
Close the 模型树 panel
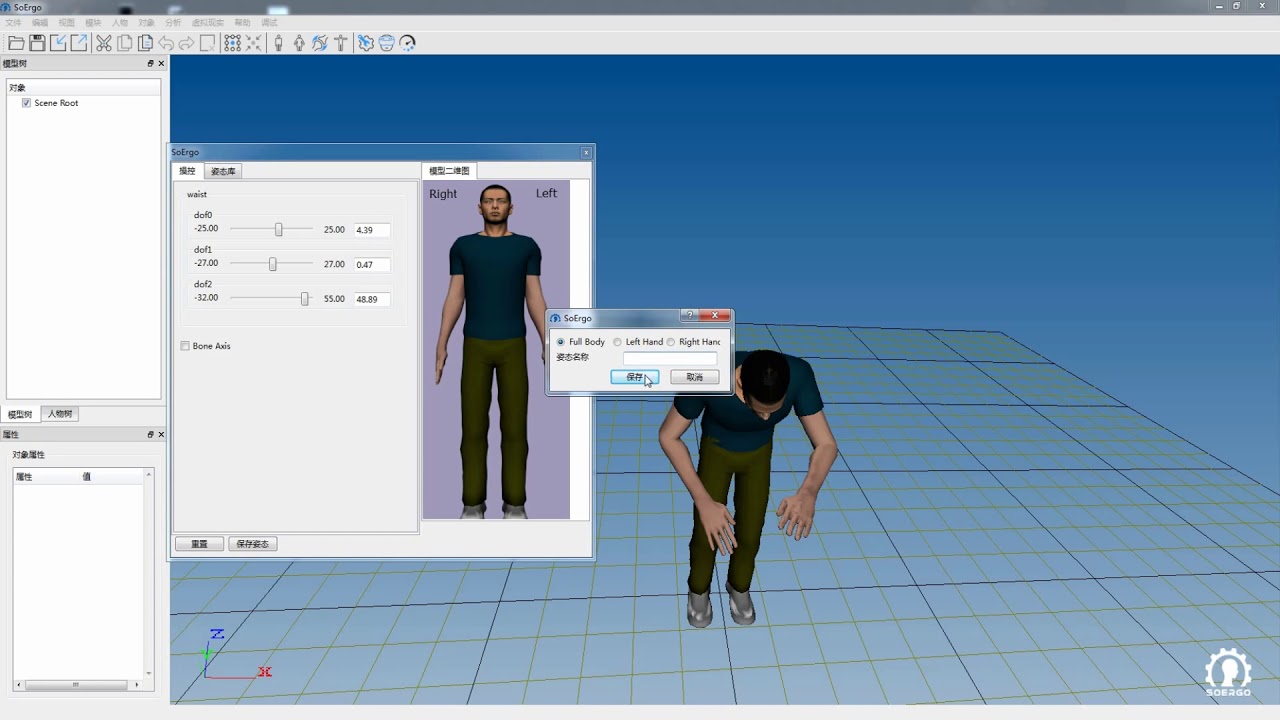click(161, 63)
